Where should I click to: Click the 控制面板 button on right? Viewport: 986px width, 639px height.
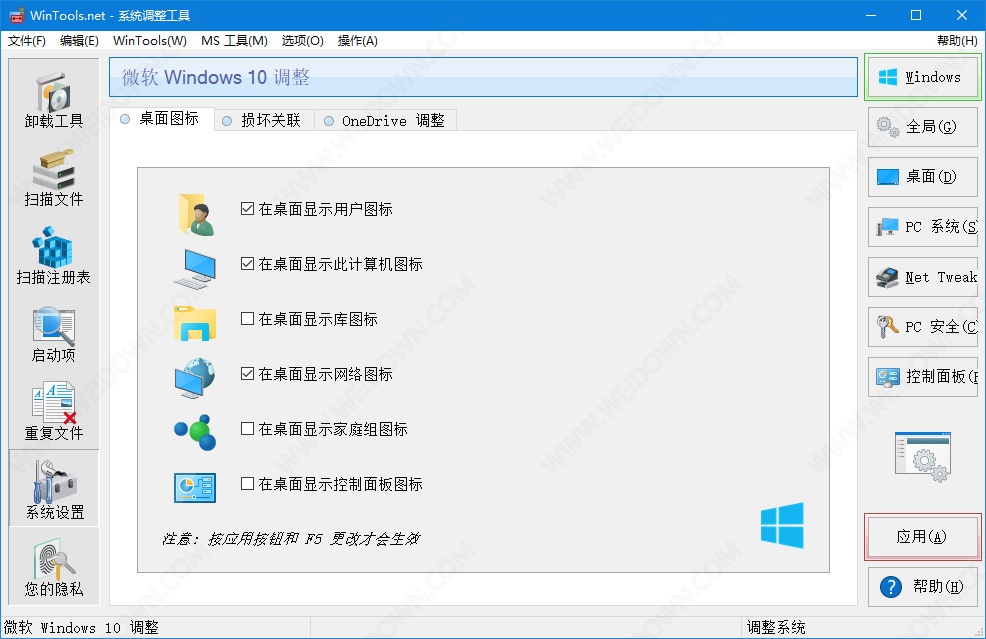[x=922, y=377]
